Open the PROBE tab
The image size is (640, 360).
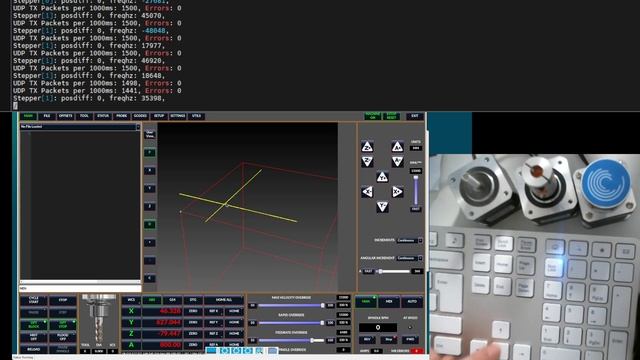pyautogui.click(x=122, y=116)
